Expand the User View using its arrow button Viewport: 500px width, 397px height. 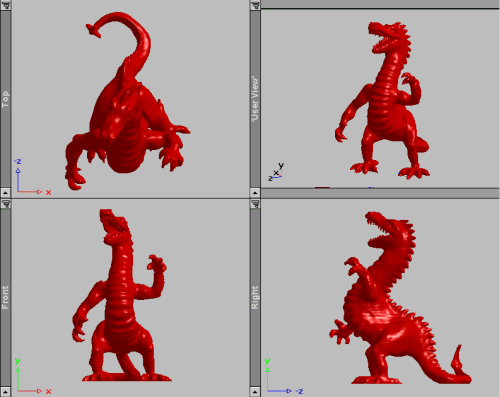coord(255,192)
